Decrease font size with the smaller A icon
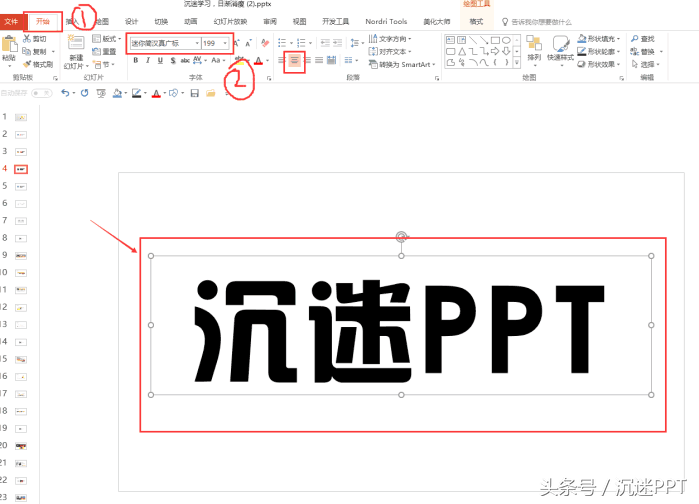Viewport: 699px width, 504px height. [248, 43]
